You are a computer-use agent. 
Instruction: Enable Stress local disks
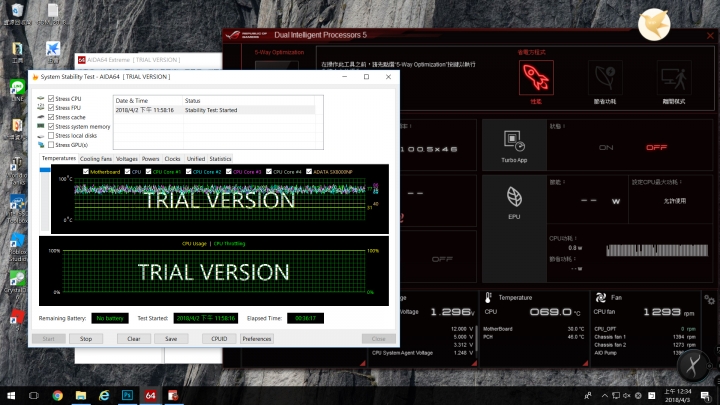pyautogui.click(x=51, y=135)
